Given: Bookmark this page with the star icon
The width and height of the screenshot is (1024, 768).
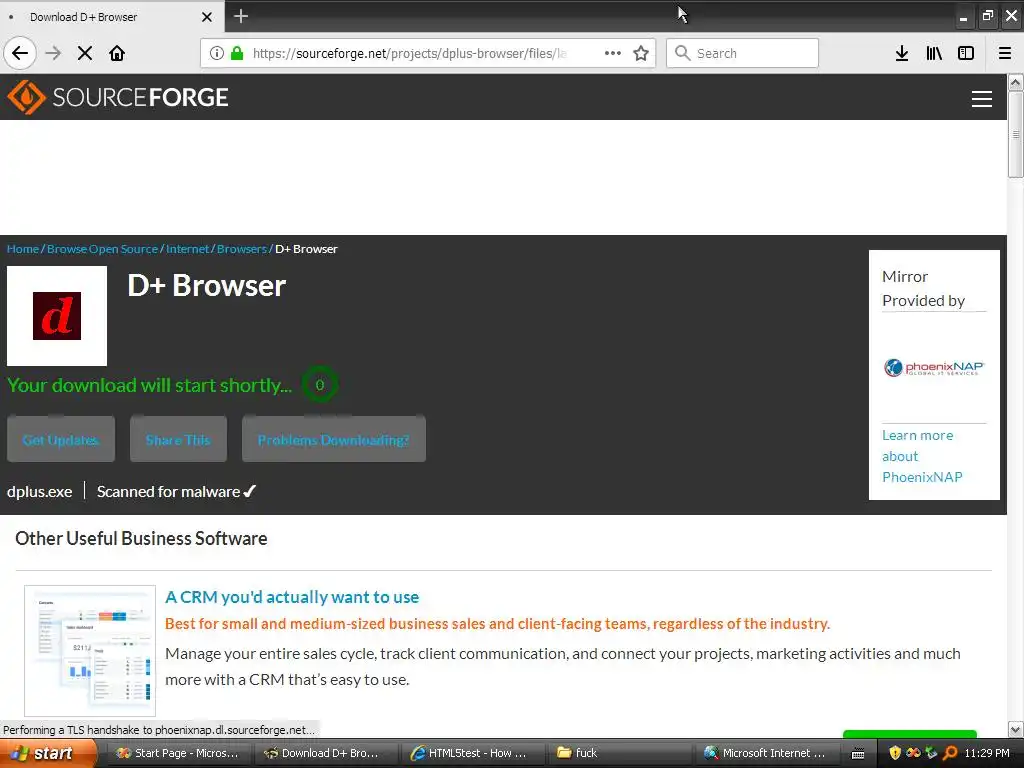Looking at the screenshot, I should 641,53.
